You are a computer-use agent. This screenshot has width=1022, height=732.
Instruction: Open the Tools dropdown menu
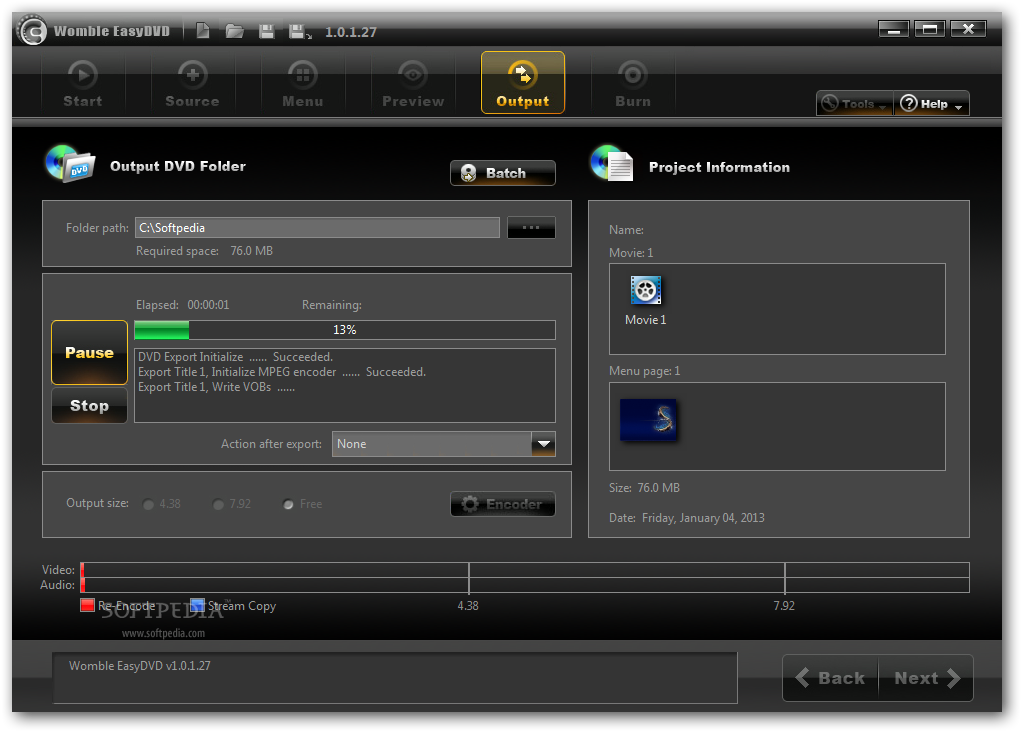pyautogui.click(x=854, y=104)
